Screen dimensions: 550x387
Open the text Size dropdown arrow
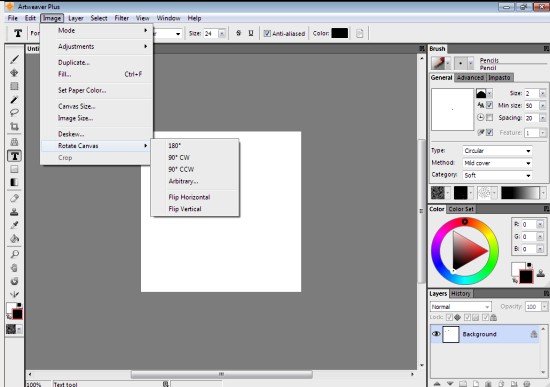[x=222, y=34]
